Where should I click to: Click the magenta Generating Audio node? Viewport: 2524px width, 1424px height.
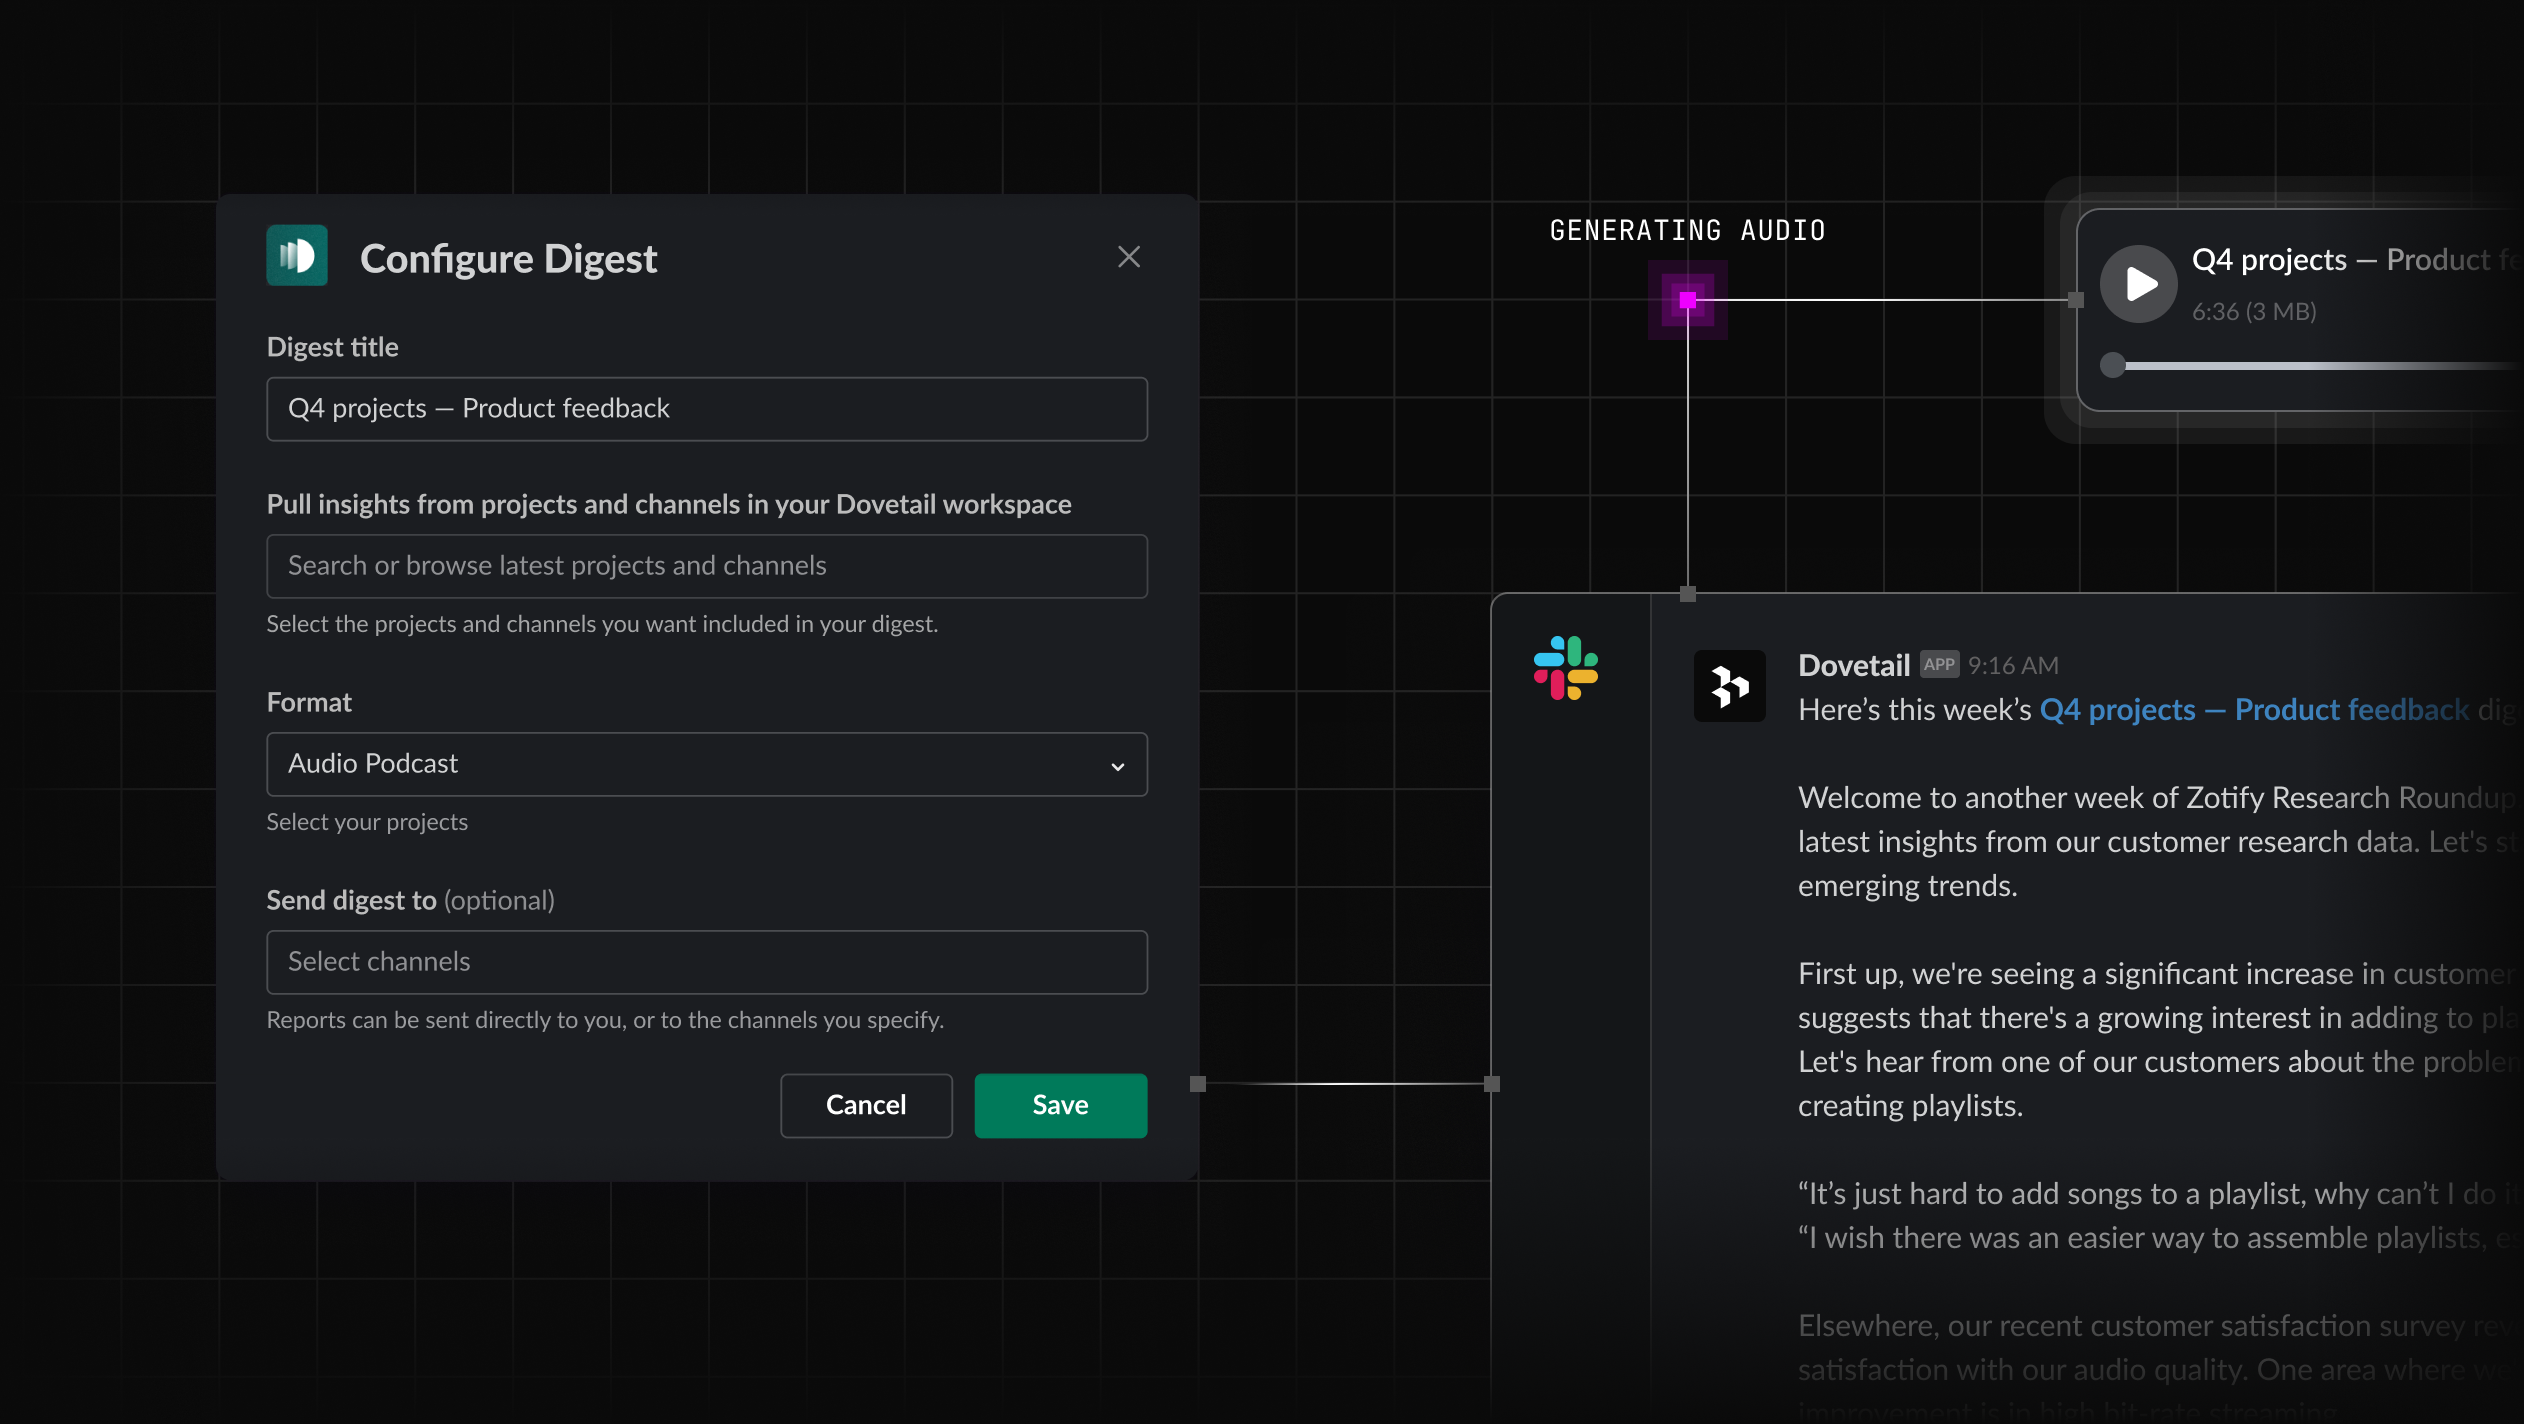(1687, 300)
